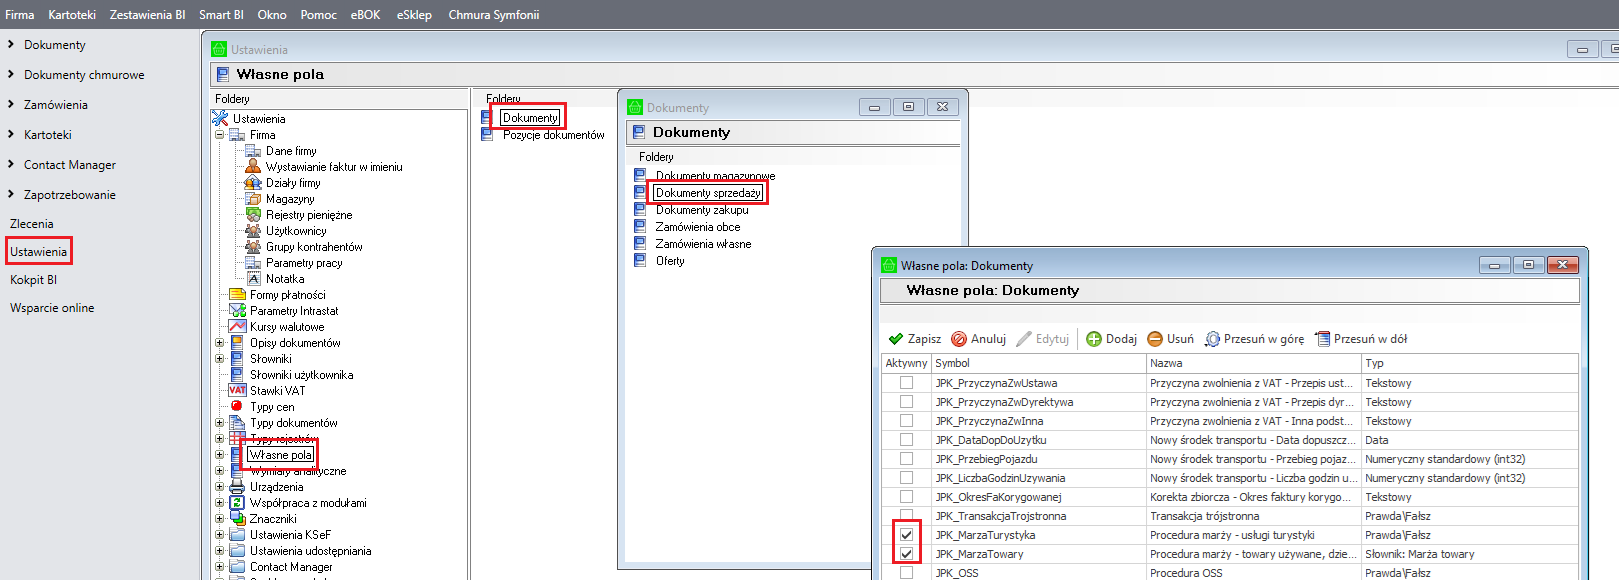Image resolution: width=1619 pixels, height=581 pixels.
Task: Click the red Anuluj cancel icon
Action: tap(959, 339)
